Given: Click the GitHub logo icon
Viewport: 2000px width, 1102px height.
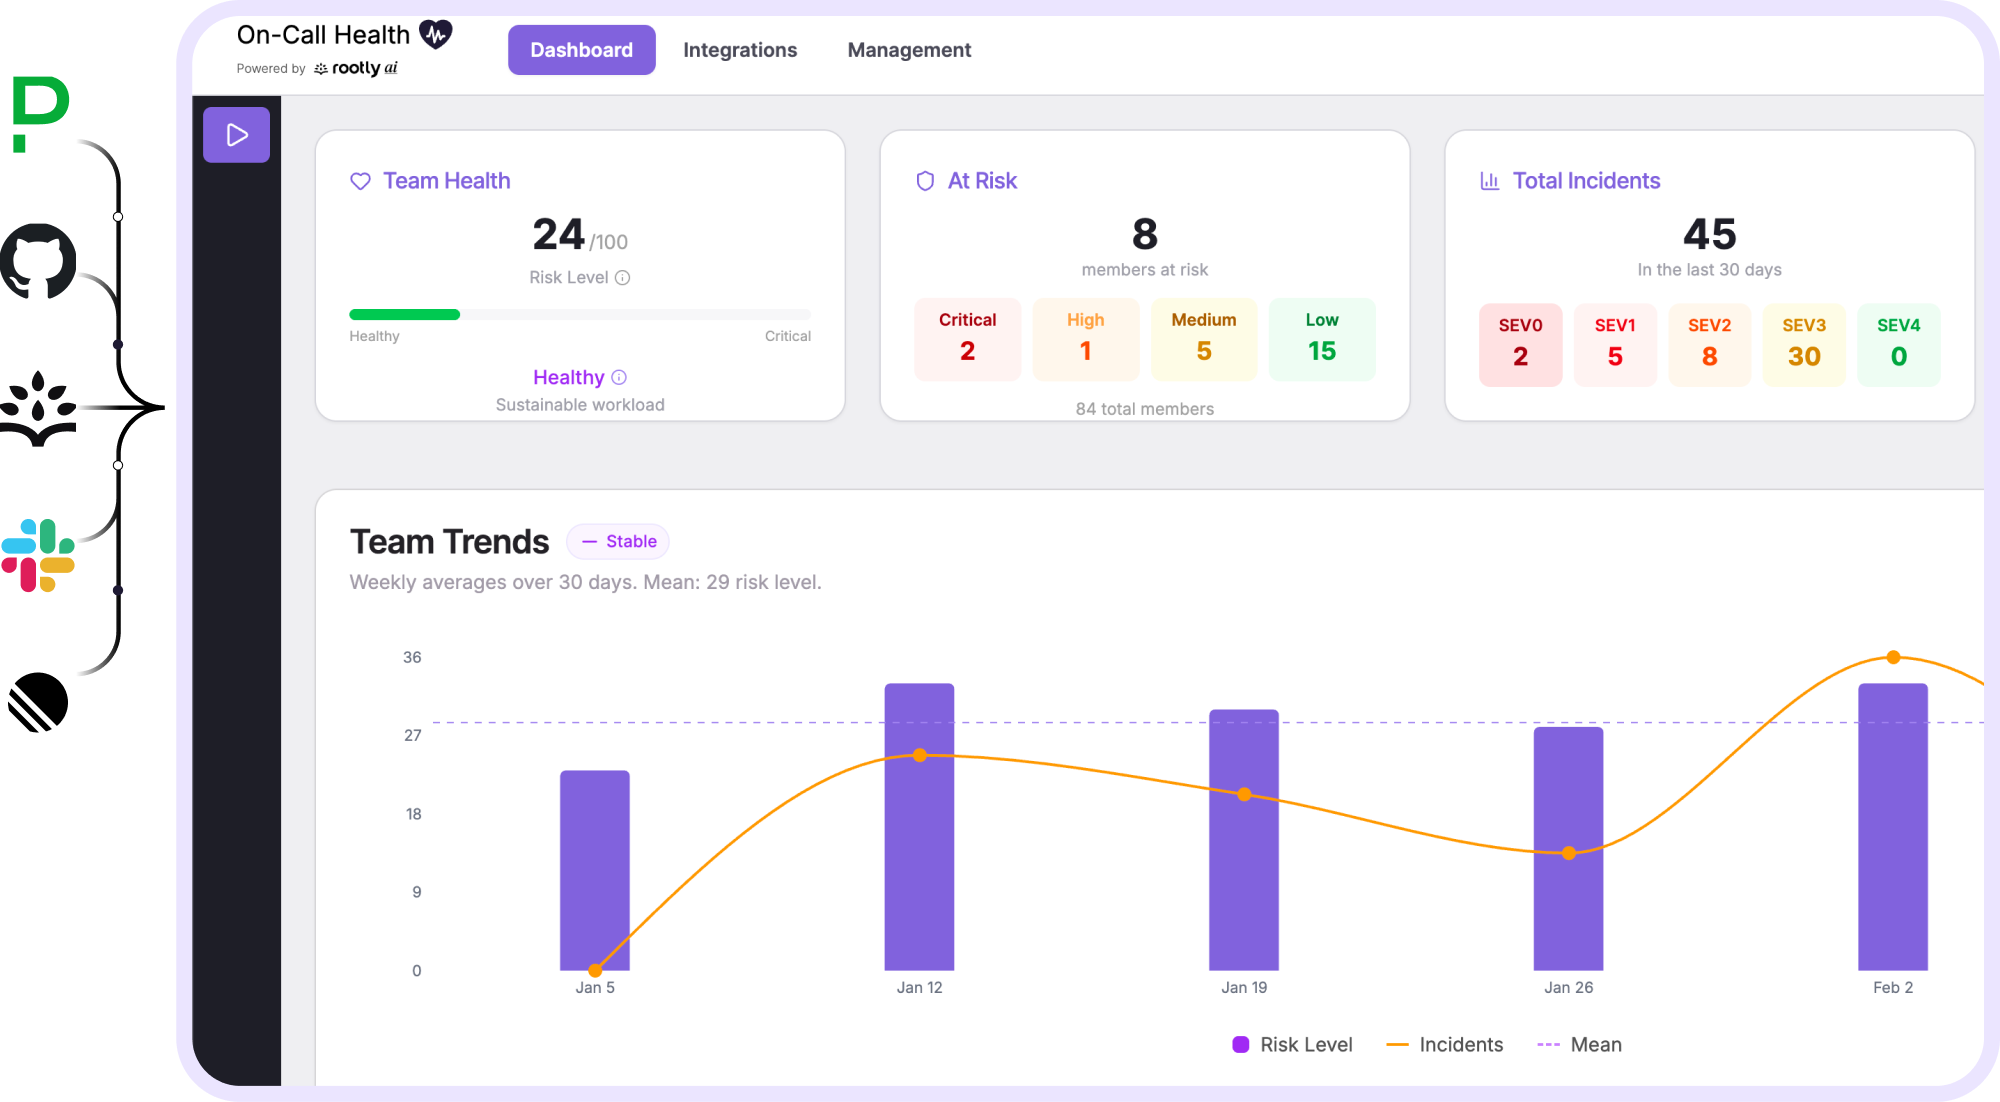Looking at the screenshot, I should (38, 261).
